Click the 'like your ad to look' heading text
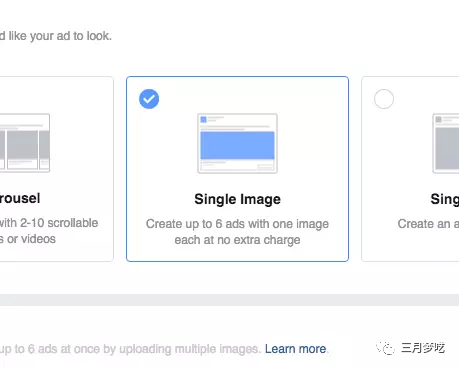This screenshot has width=459, height=368. point(56,36)
